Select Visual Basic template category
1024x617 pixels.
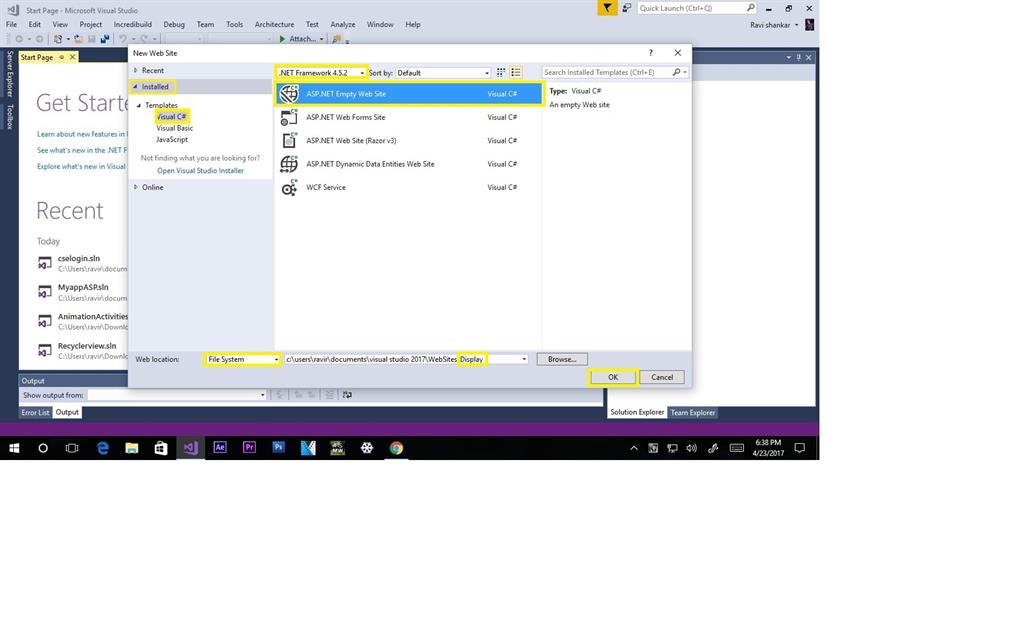point(174,129)
